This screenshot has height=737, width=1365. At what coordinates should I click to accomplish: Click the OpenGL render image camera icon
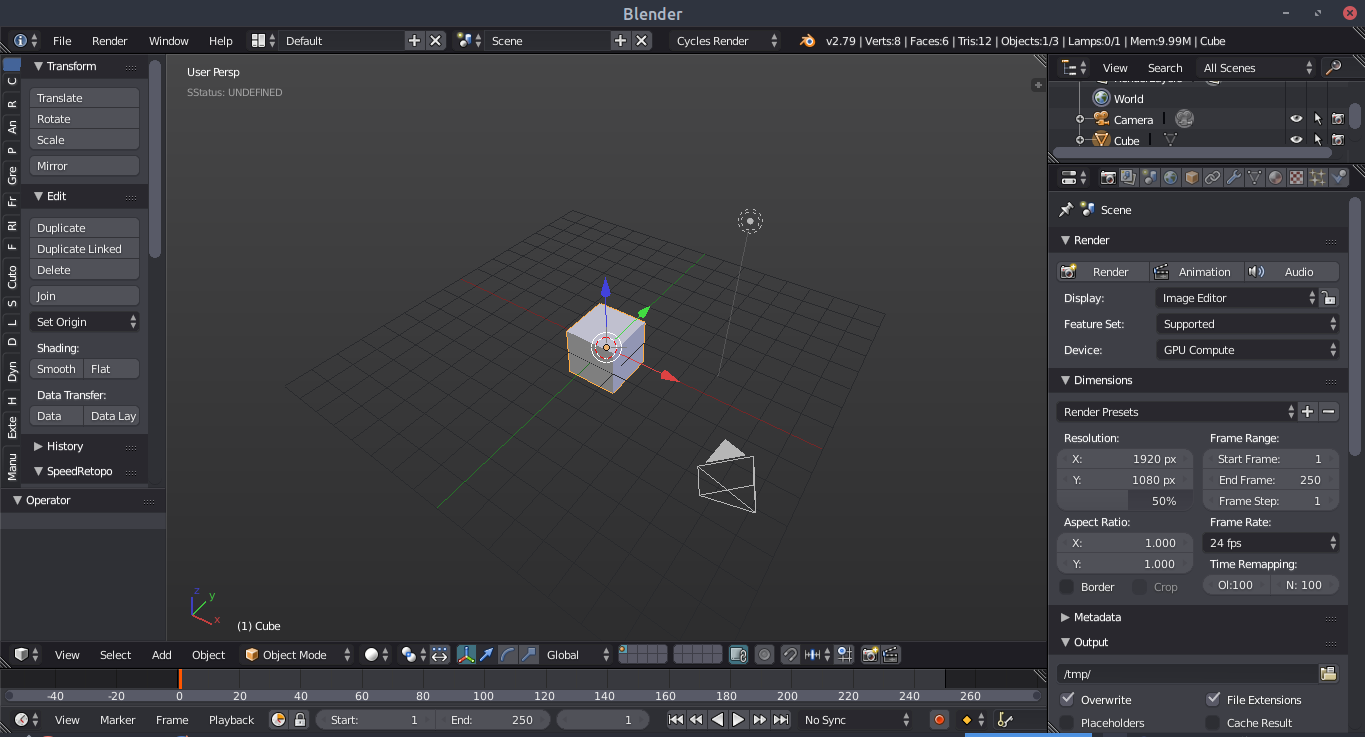click(870, 655)
